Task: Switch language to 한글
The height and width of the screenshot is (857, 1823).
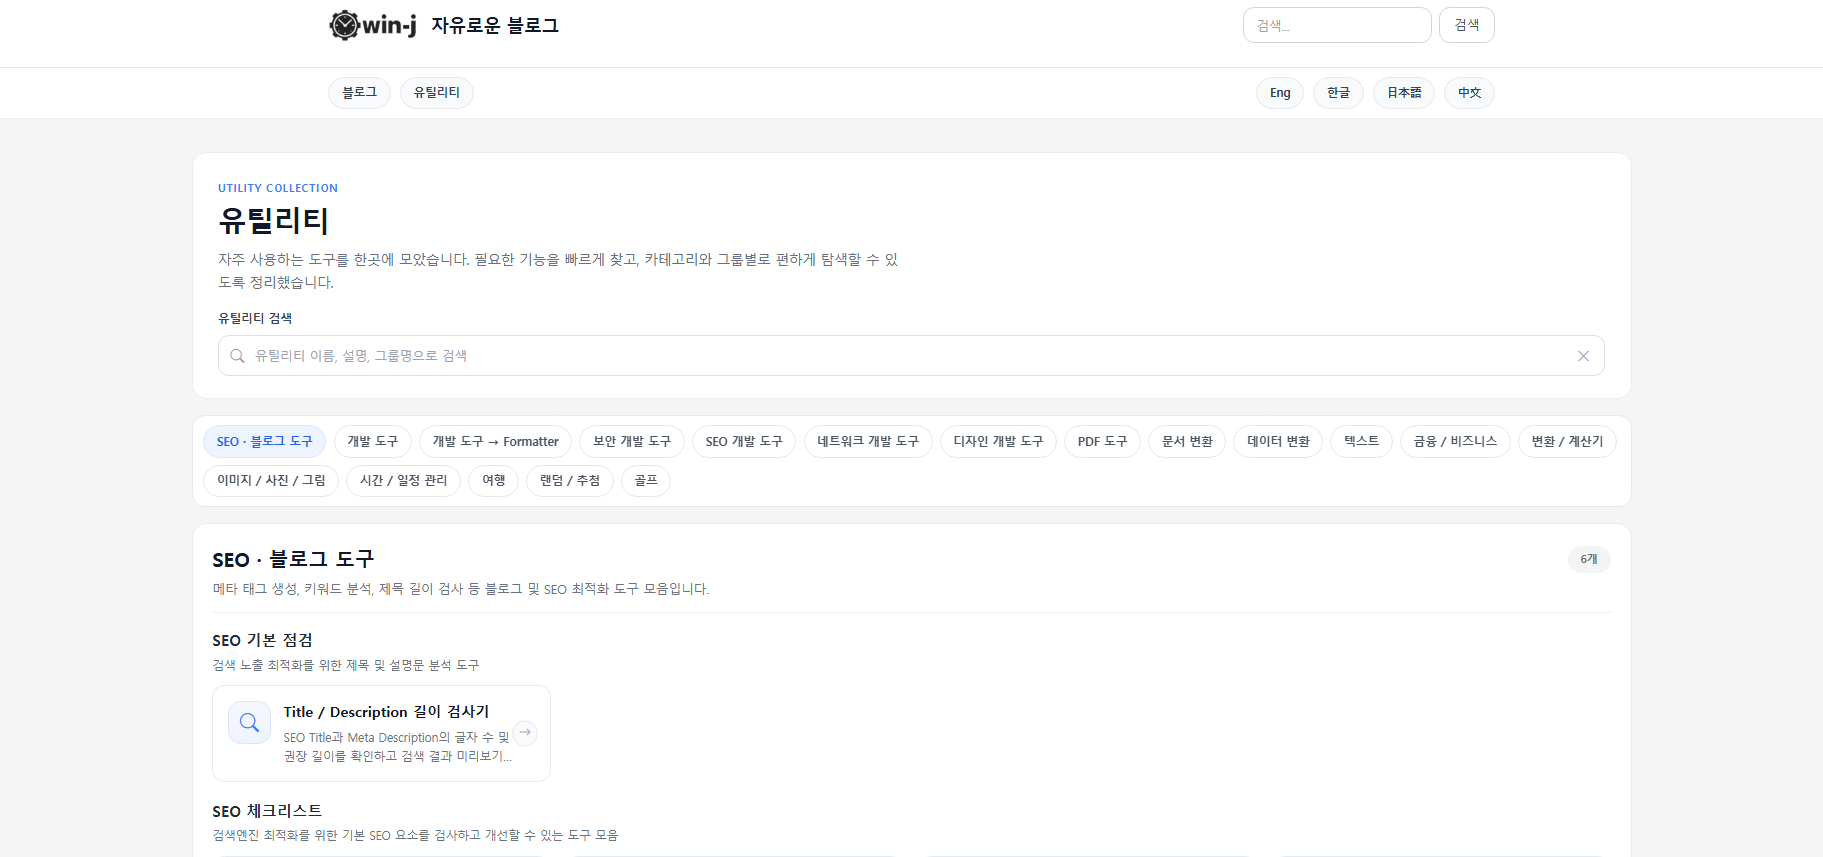Action: (1338, 93)
